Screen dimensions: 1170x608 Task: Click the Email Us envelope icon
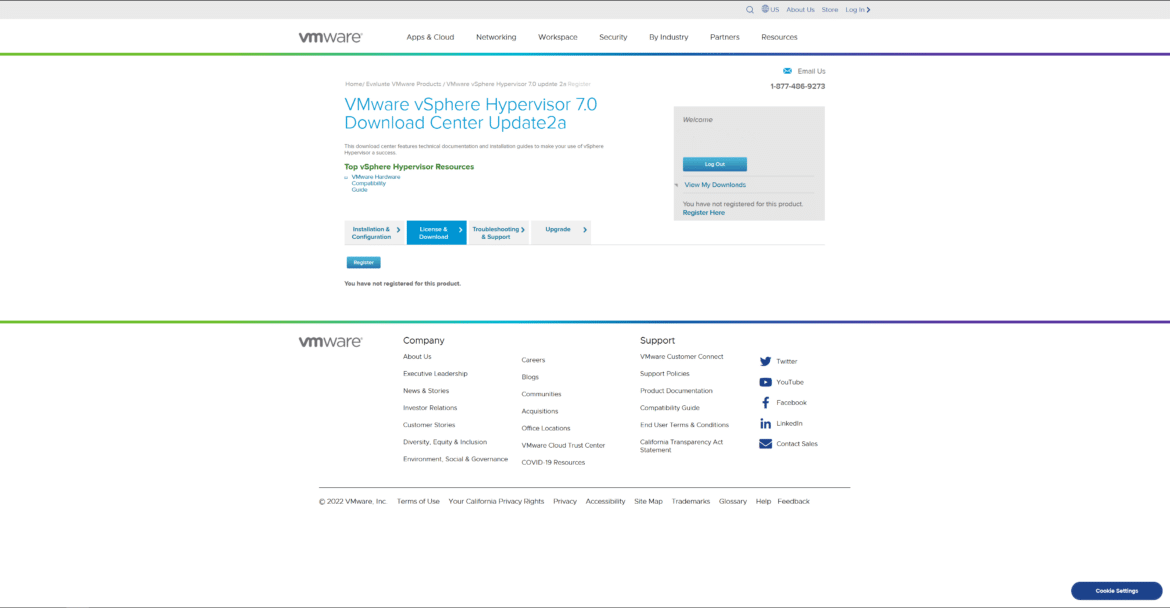[x=787, y=71]
